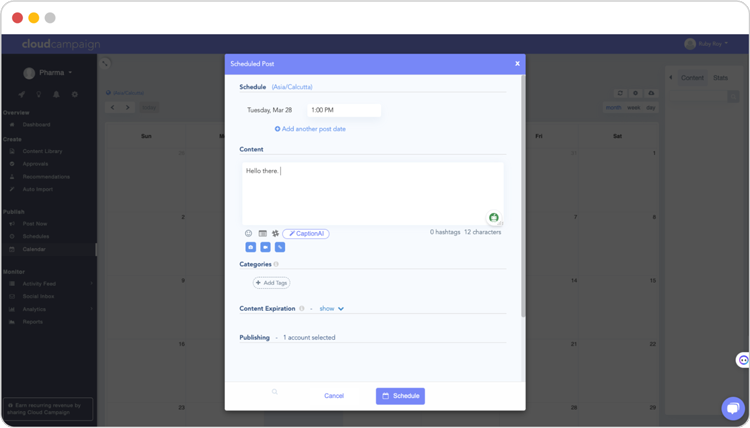Click the CaptionAI button
This screenshot has width=750, height=428.
[306, 233]
